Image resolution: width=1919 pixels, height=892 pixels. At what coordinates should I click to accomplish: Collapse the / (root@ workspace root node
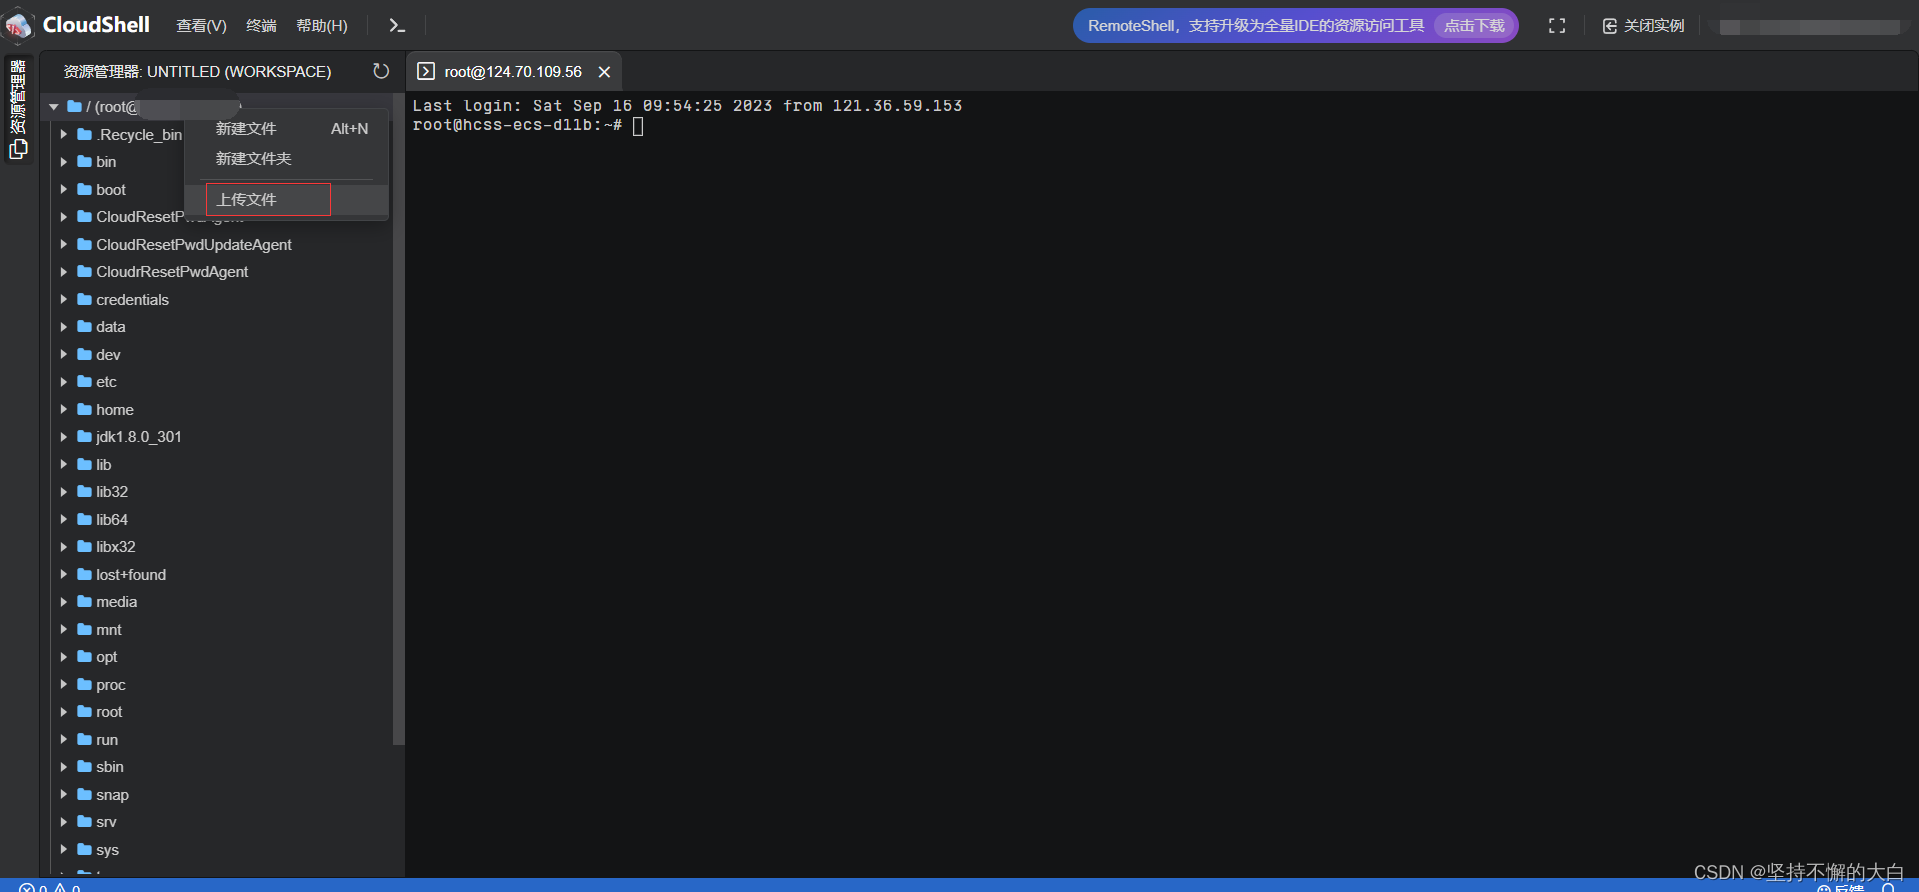click(x=54, y=106)
